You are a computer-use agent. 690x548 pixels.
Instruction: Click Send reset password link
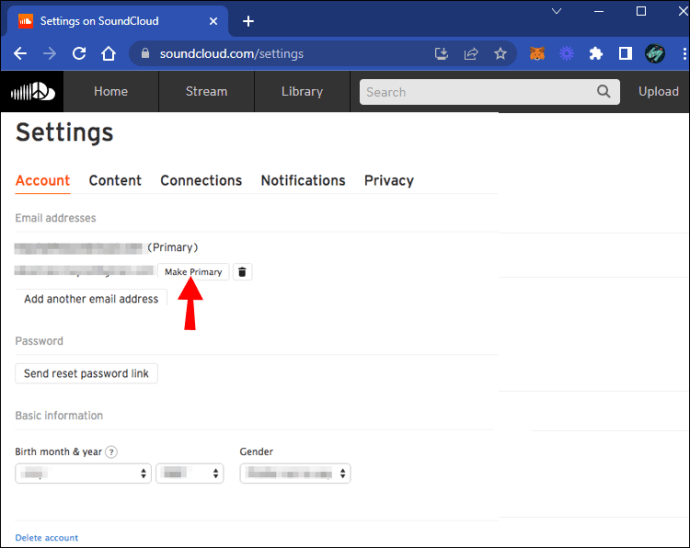point(86,374)
